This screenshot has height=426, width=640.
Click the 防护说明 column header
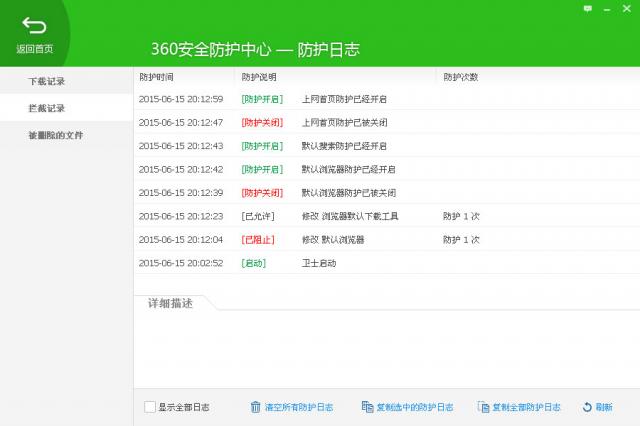coord(259,77)
